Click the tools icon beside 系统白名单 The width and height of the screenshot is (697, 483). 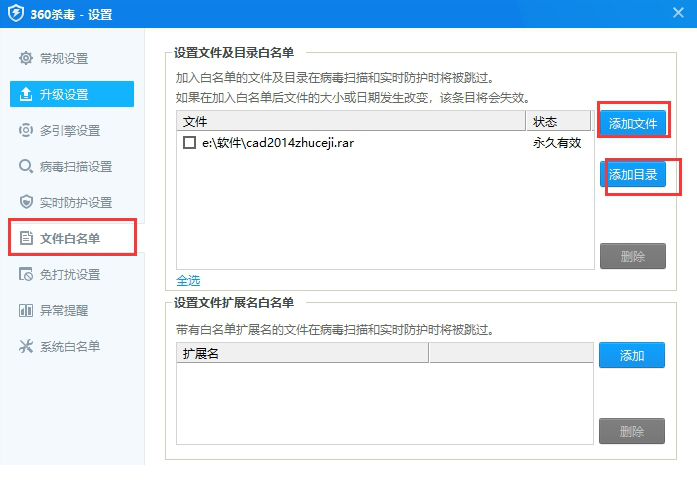coord(26,346)
